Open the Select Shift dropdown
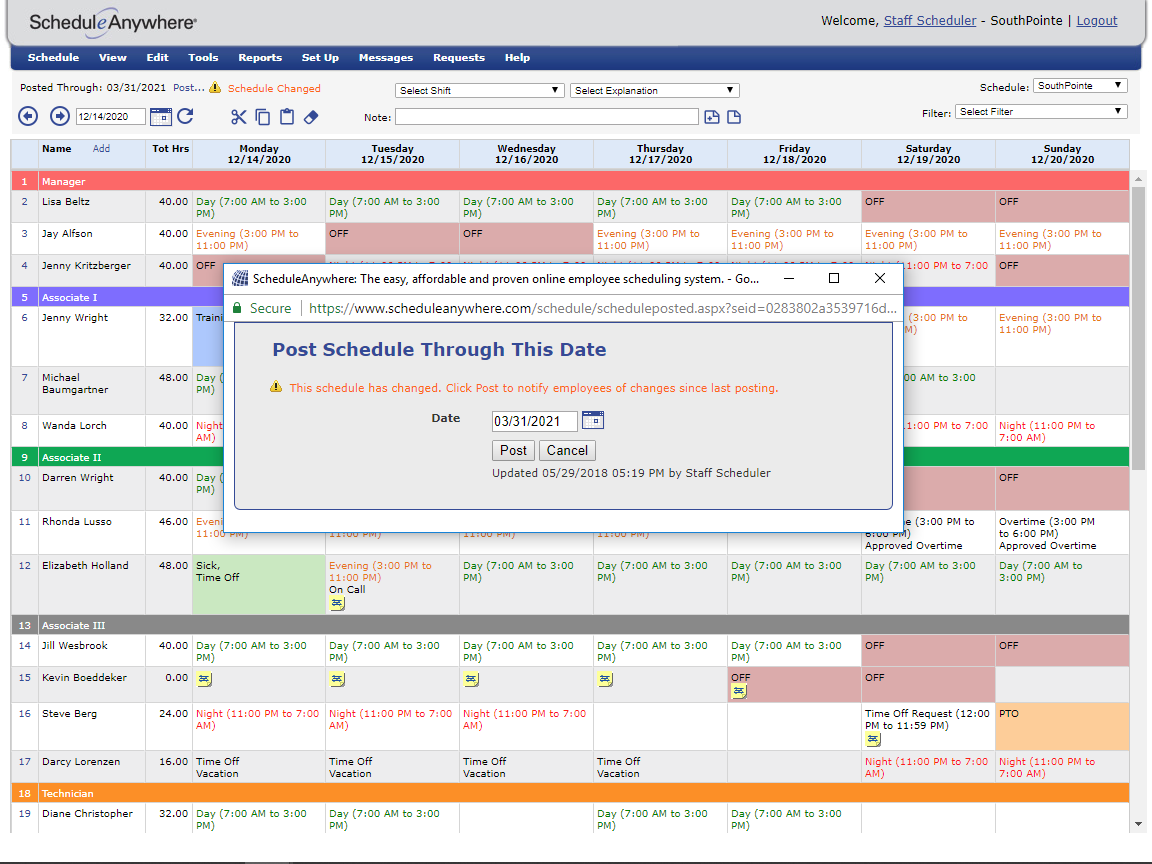Screen dimensions: 1152x864 coord(479,90)
